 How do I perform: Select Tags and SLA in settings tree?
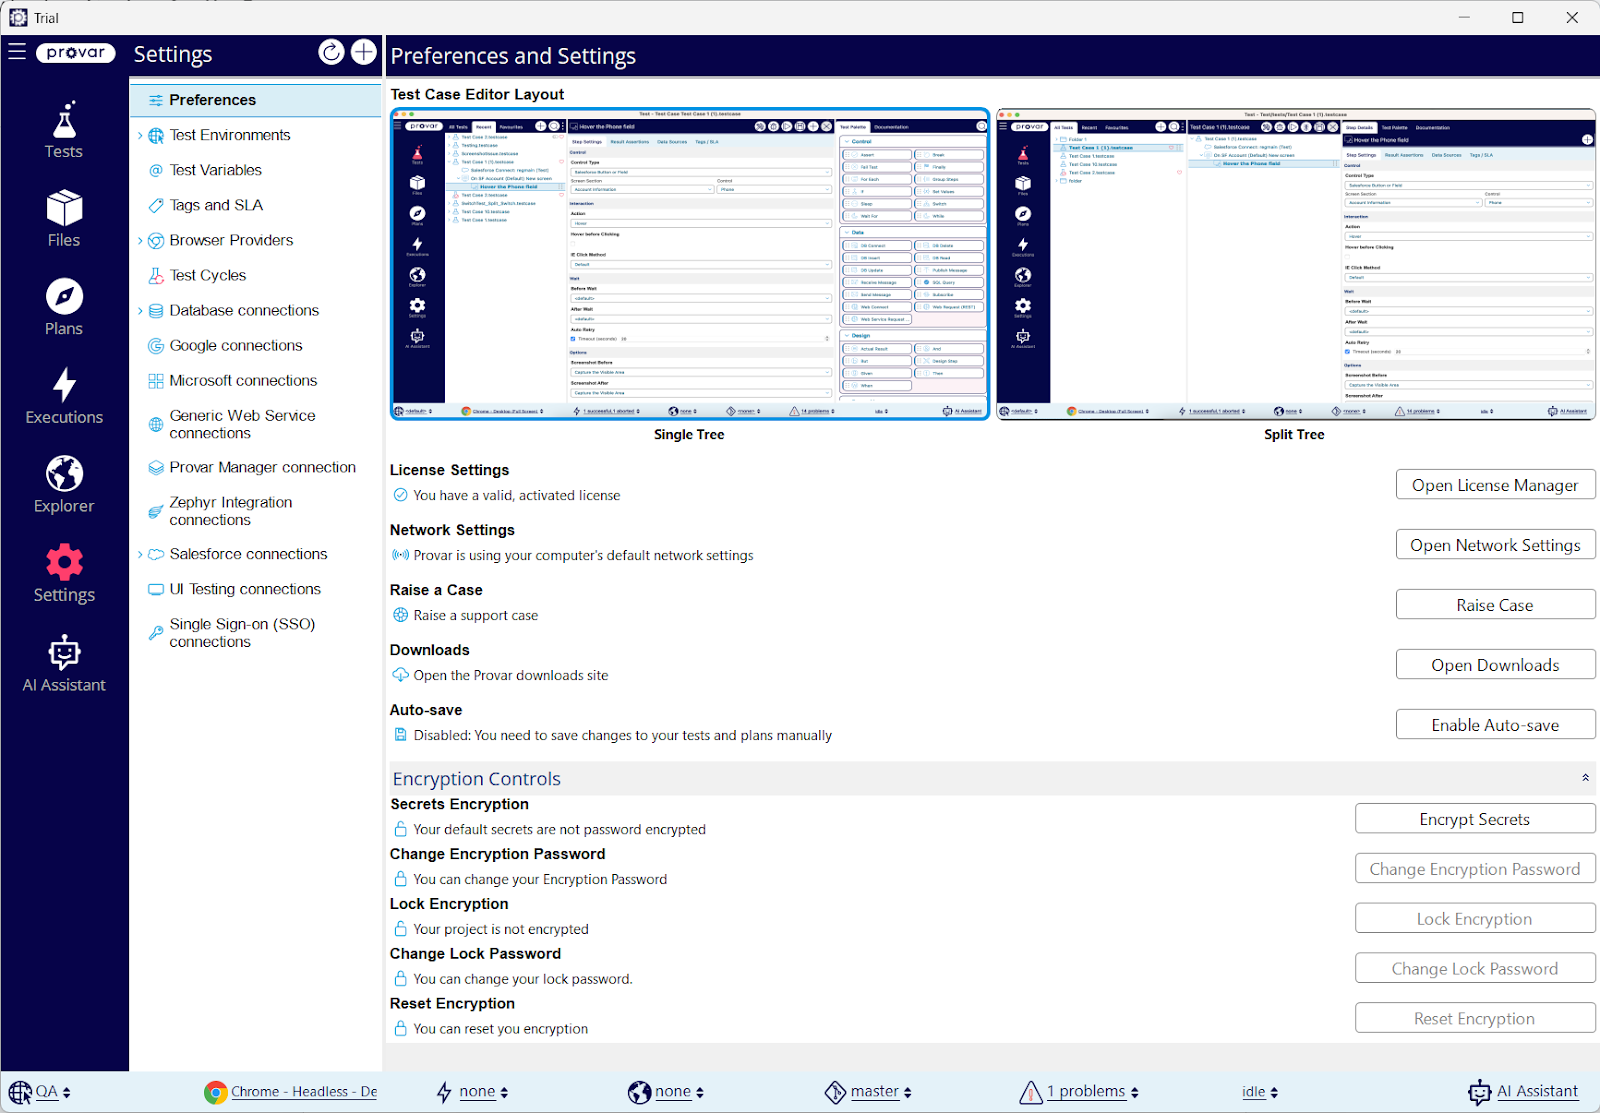(x=216, y=205)
